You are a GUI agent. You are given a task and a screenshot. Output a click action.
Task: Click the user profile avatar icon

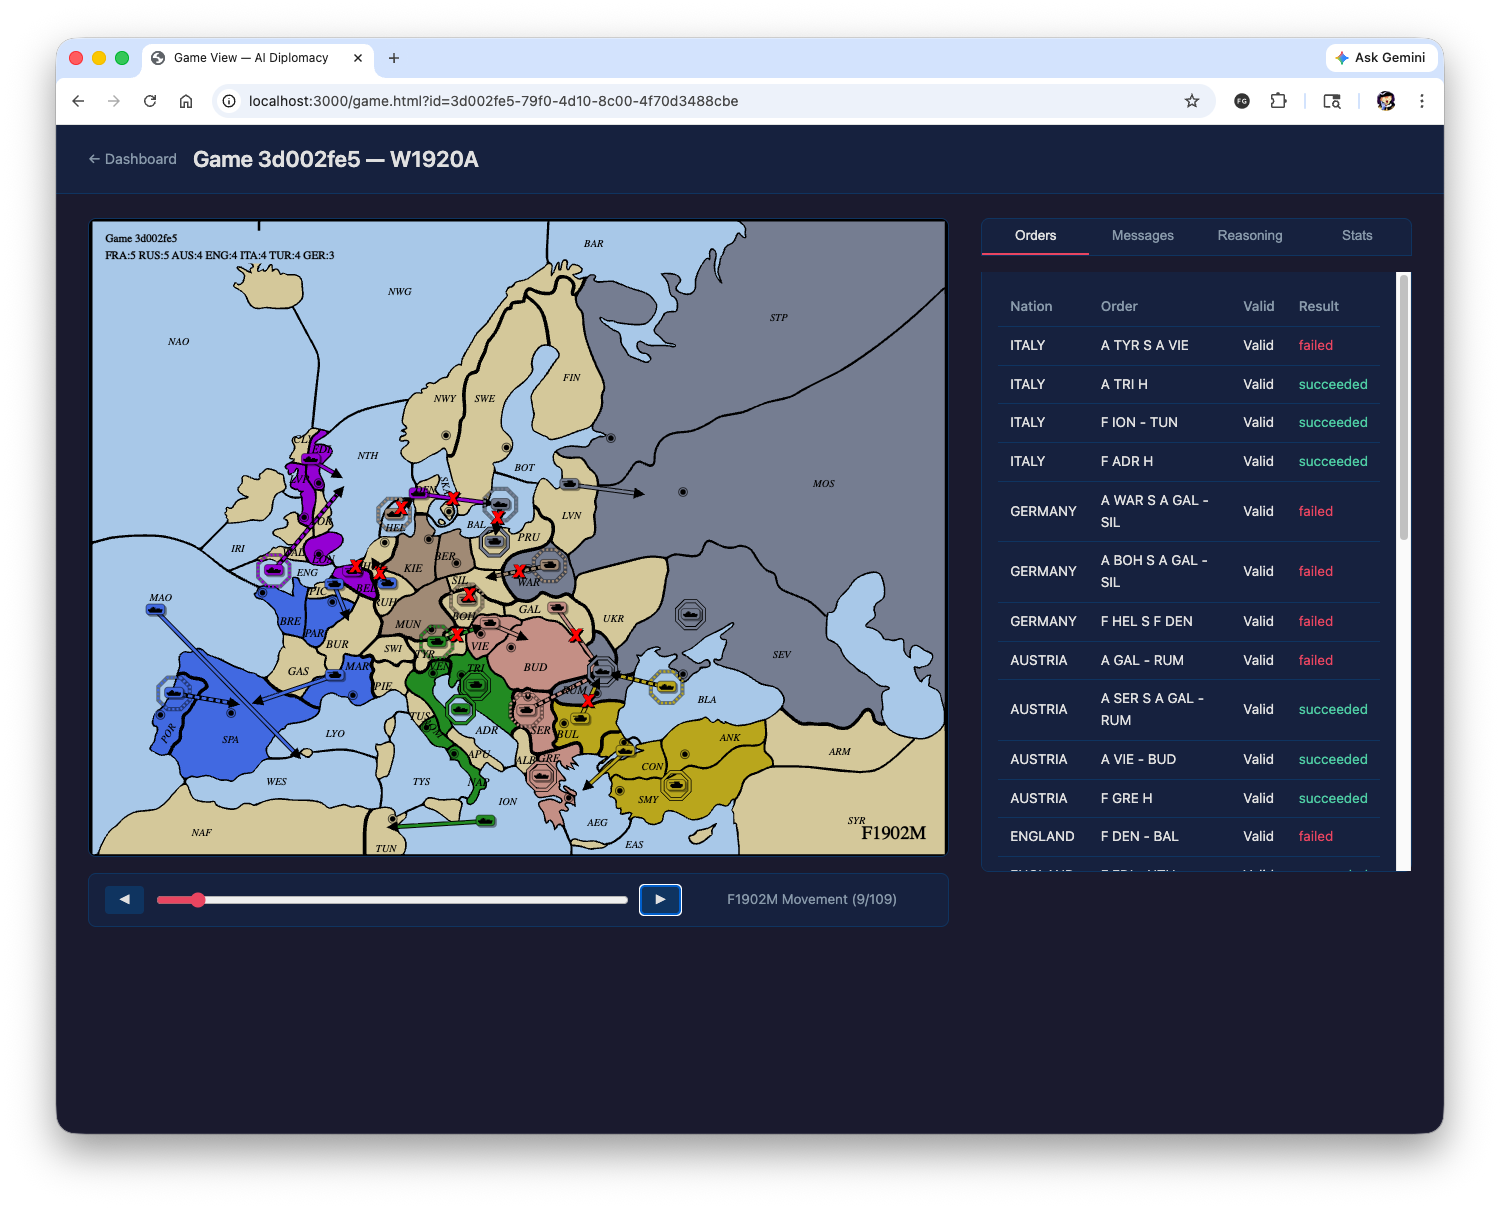point(1385,101)
